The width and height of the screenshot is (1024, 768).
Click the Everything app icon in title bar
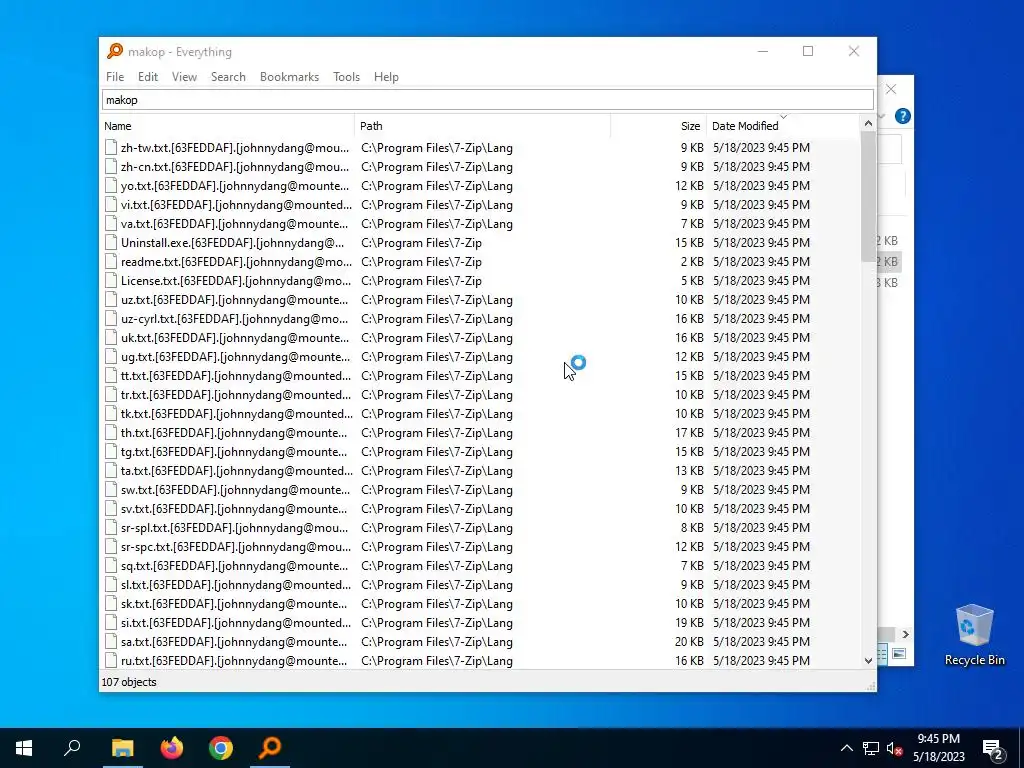pos(115,51)
